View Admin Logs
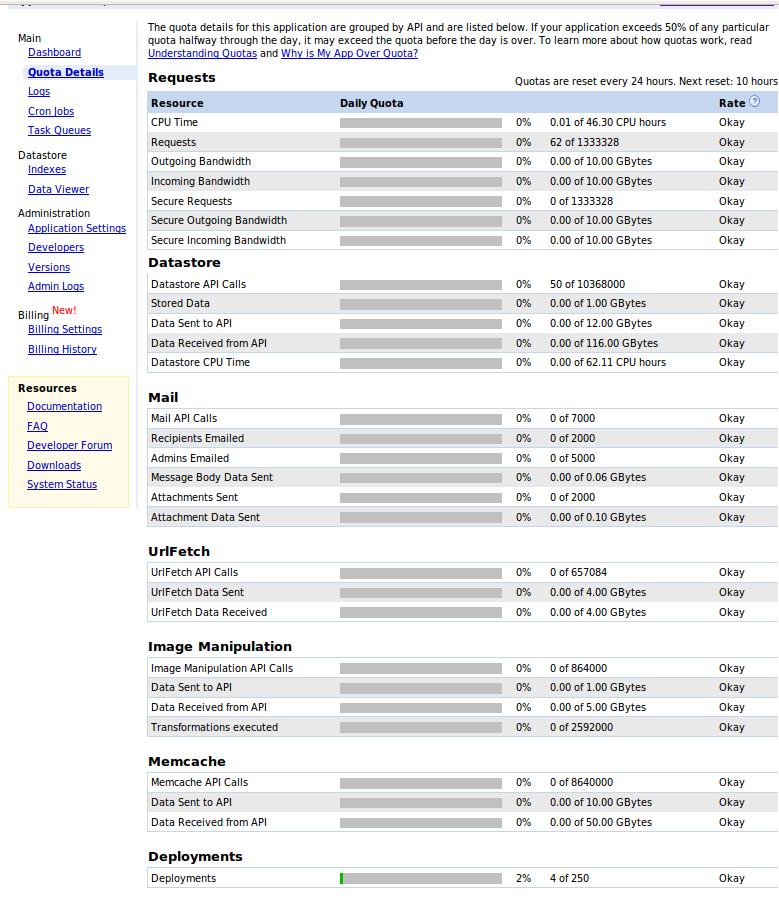 click(x=56, y=286)
